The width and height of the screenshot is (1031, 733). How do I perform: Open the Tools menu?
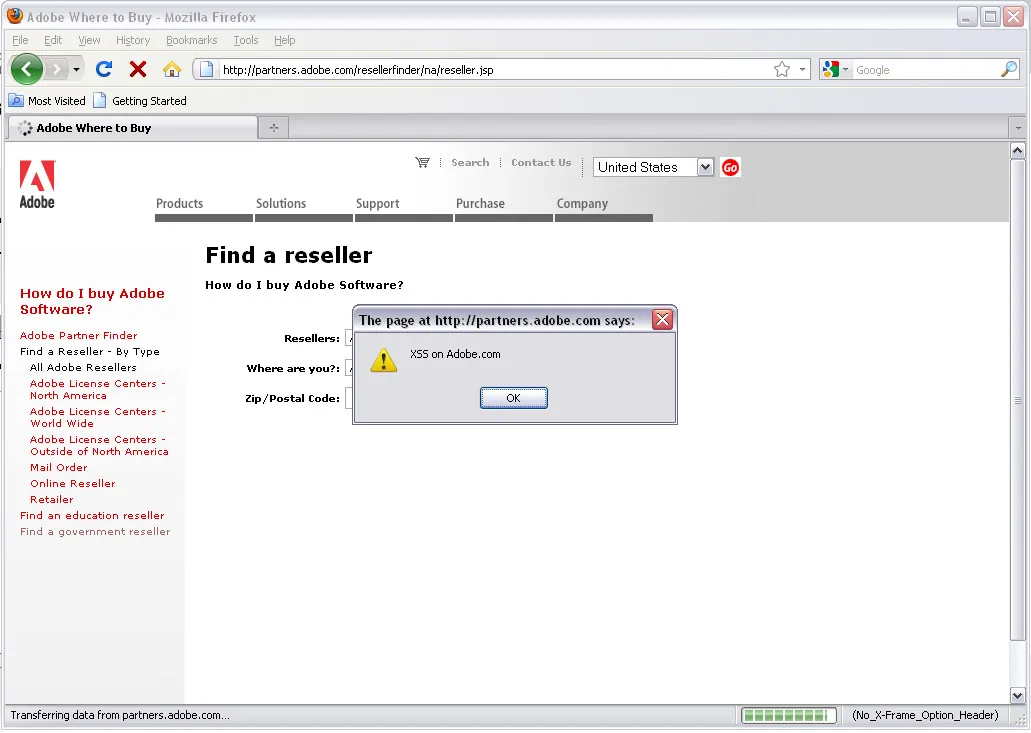point(246,40)
